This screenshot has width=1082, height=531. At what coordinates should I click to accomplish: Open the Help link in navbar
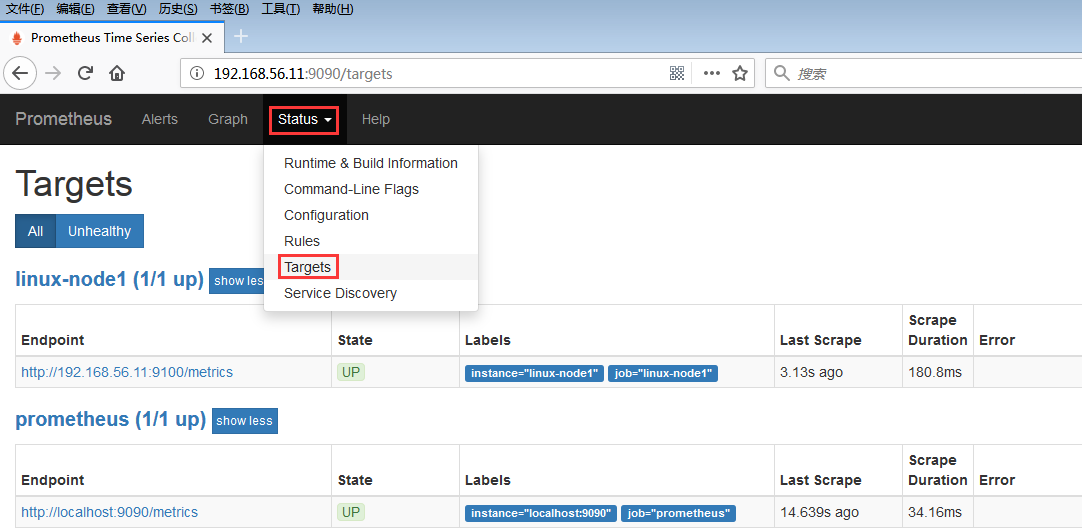pyautogui.click(x=375, y=119)
